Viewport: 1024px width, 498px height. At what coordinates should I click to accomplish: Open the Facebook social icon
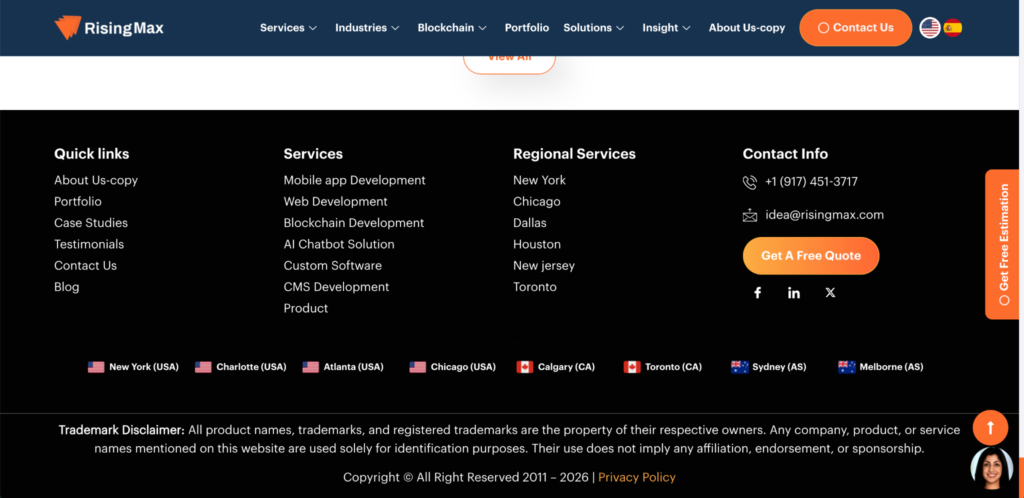758,293
